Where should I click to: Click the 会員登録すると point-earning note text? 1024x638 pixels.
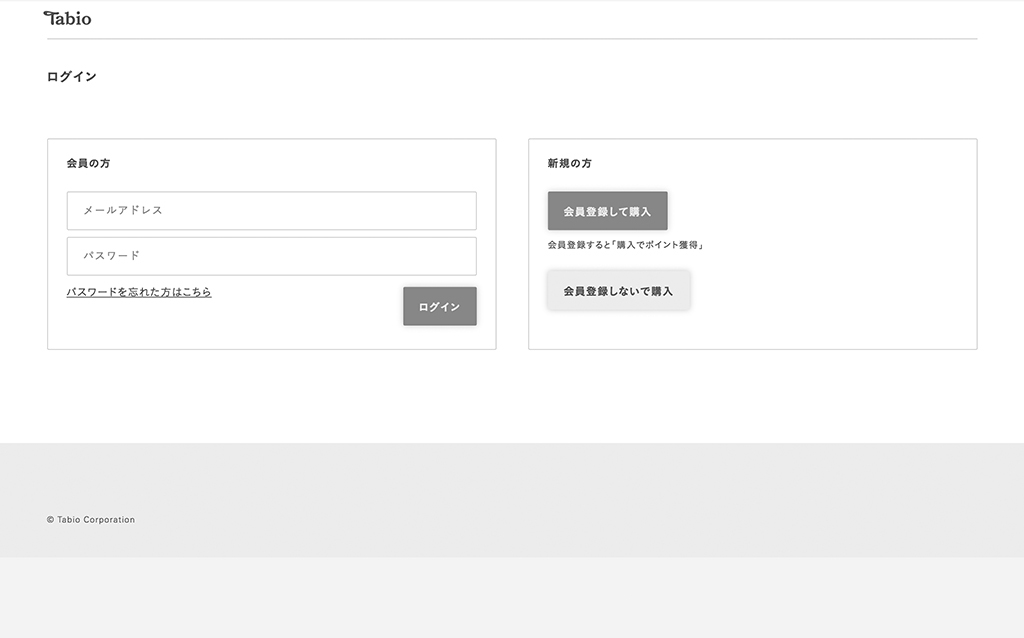(625, 245)
